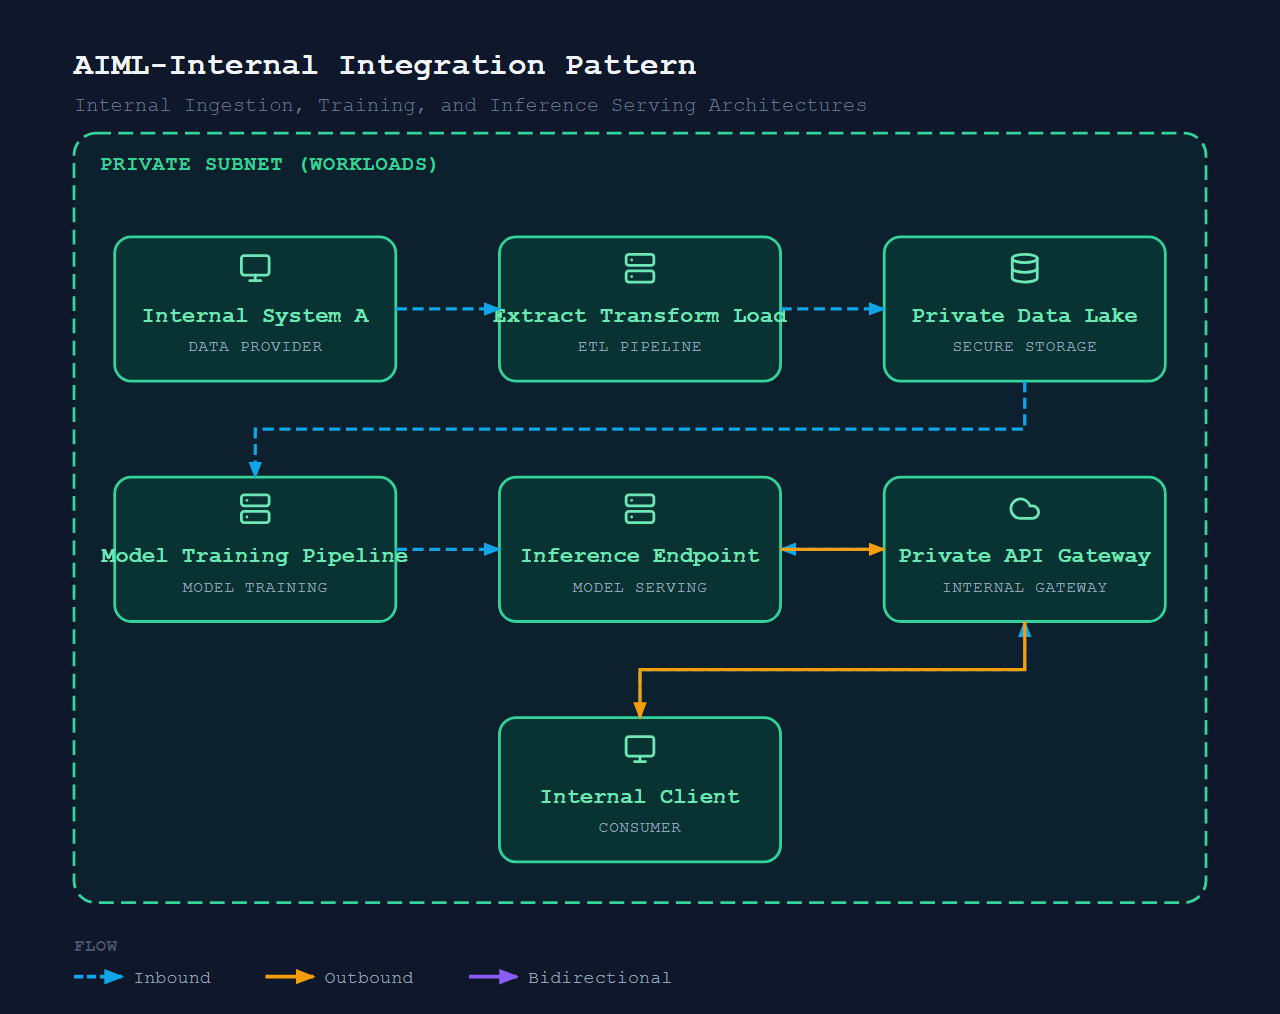Viewport: 1280px width, 1014px height.
Task: Select the Private API Gateway title
Action: coord(1025,556)
